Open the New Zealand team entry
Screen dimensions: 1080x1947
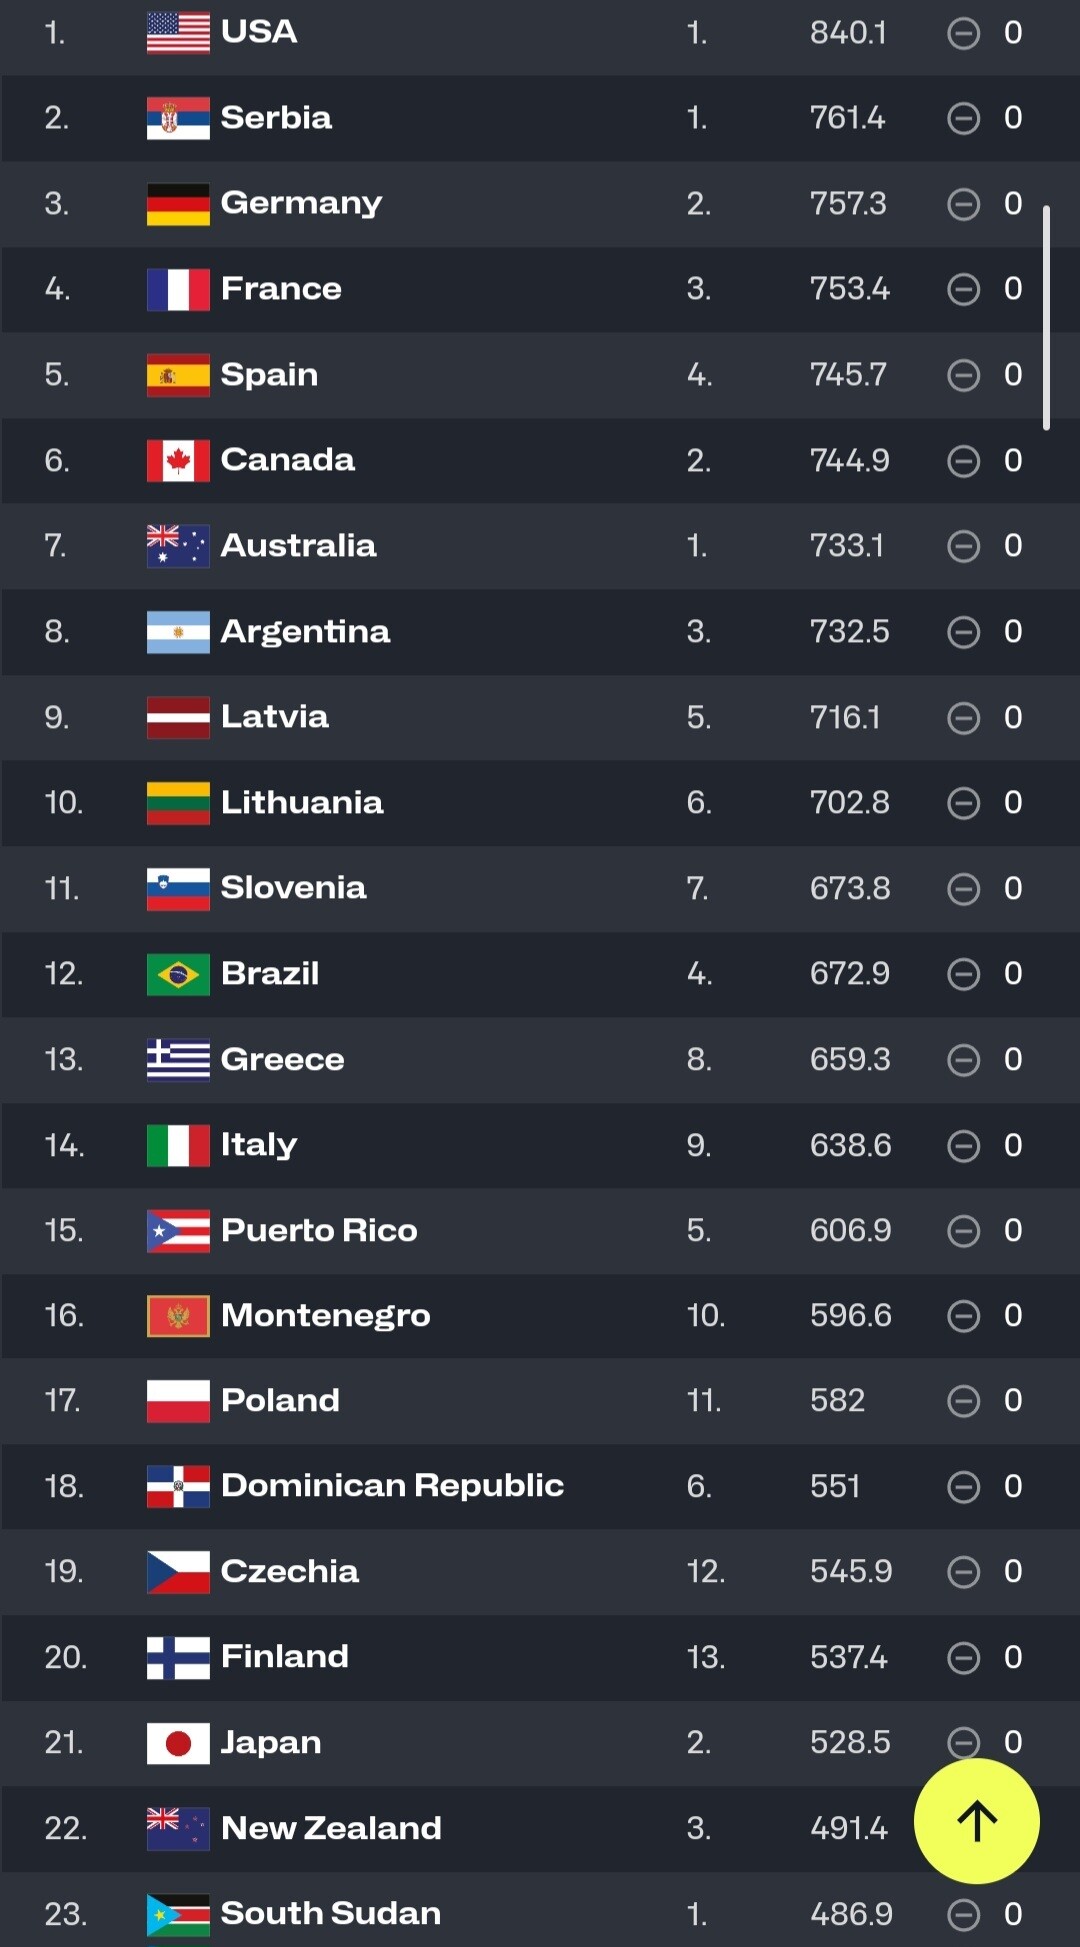pos(331,1828)
